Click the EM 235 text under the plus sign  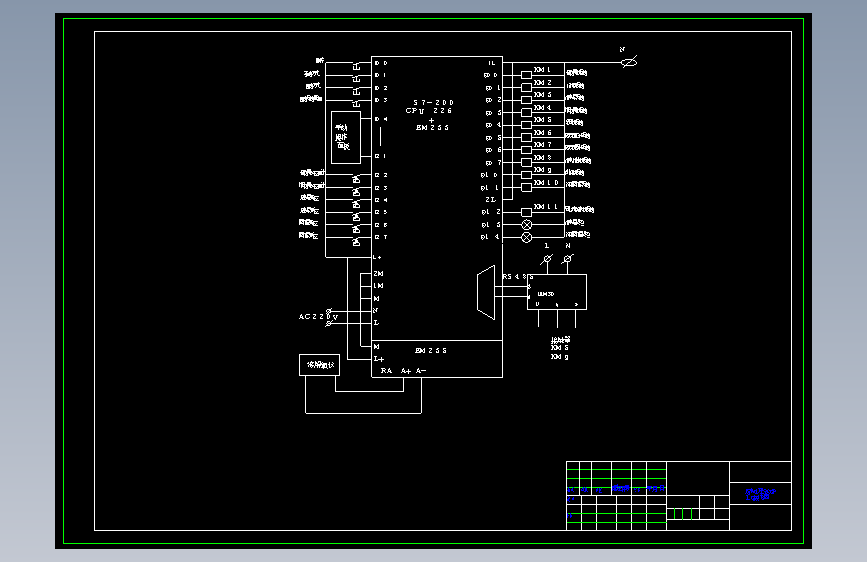[432, 128]
